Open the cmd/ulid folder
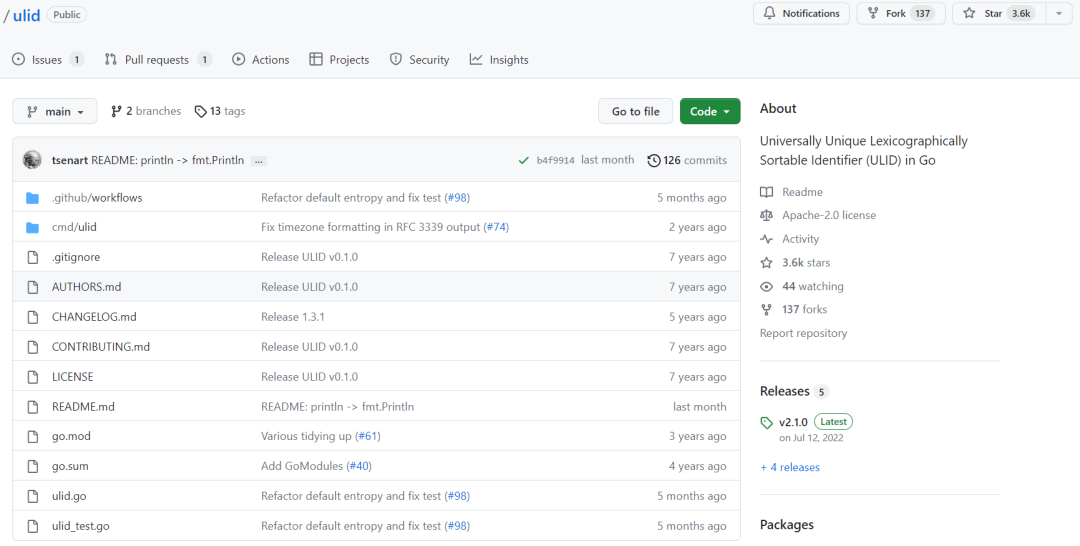 pos(74,227)
